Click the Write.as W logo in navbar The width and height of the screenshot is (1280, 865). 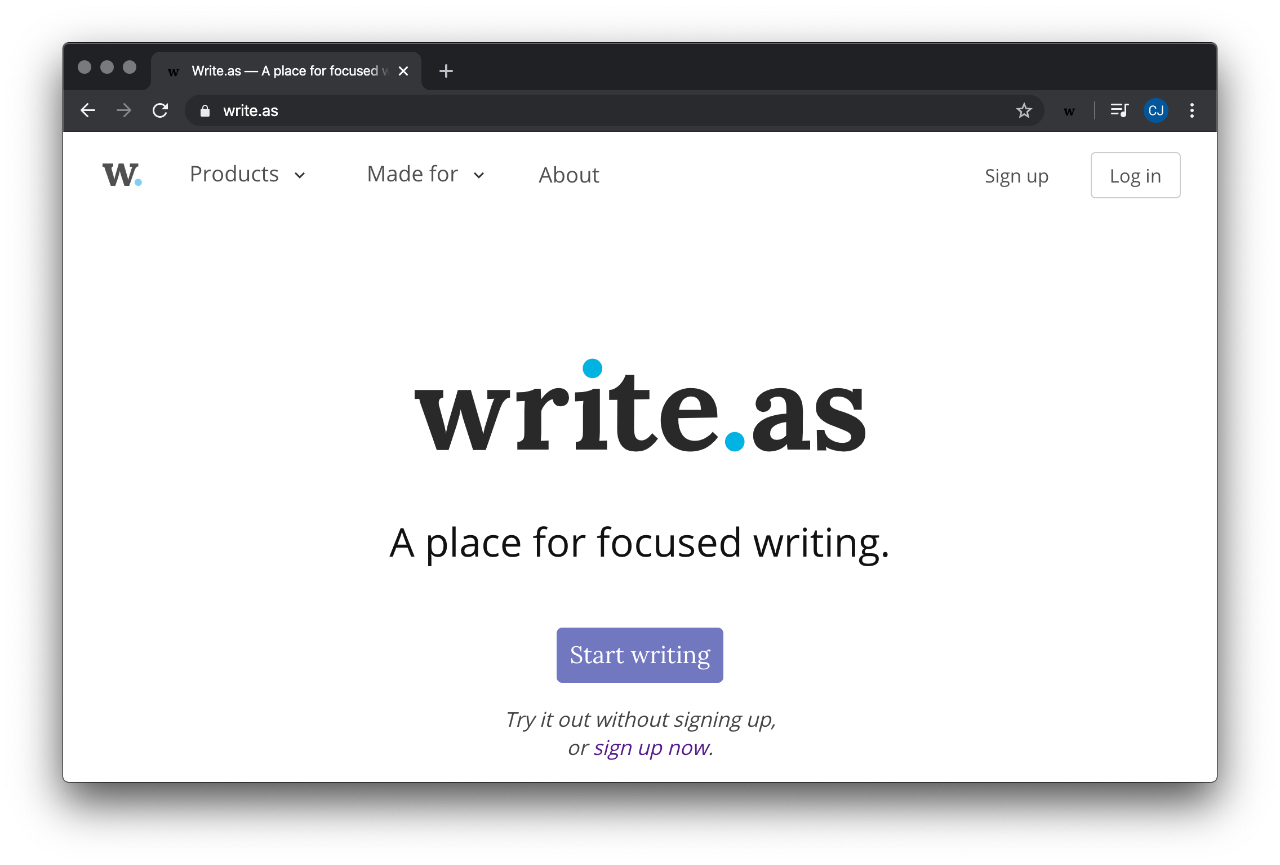pyautogui.click(x=122, y=175)
